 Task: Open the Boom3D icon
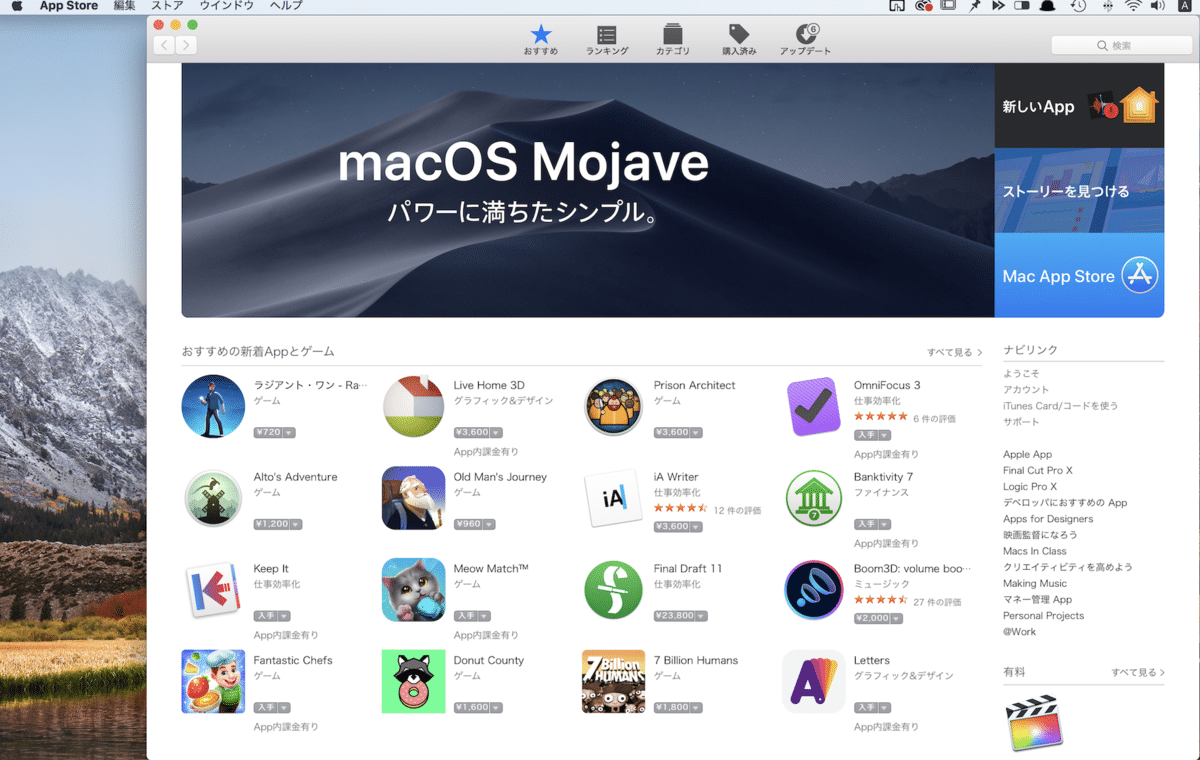814,590
